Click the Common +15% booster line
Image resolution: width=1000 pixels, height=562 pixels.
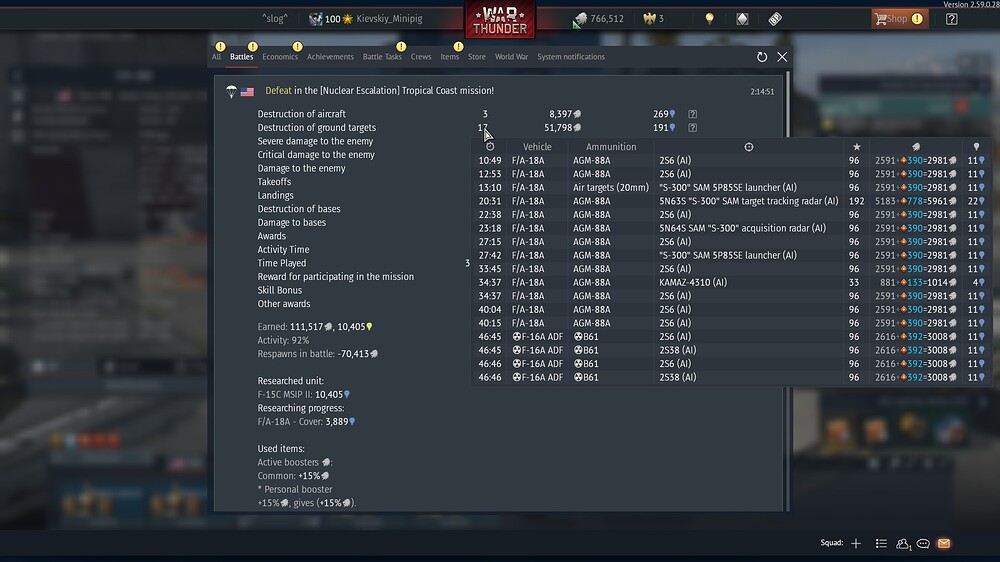(x=293, y=476)
